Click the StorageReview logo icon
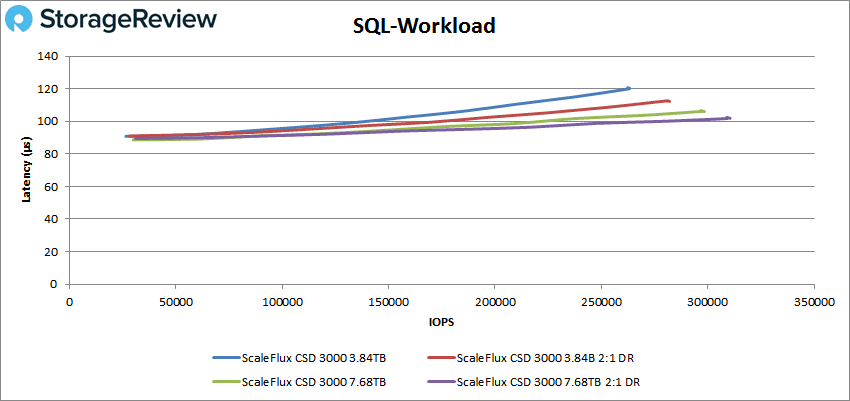 click(20, 21)
